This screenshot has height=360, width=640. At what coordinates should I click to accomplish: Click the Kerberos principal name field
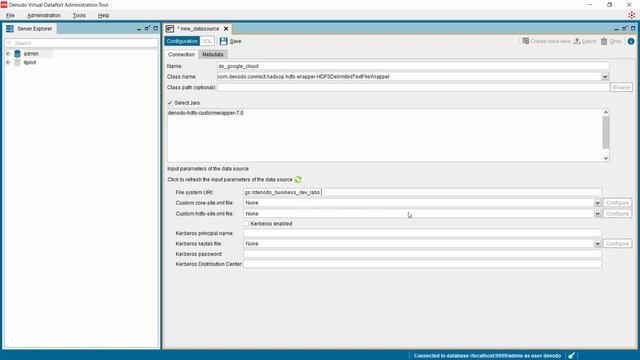pos(422,233)
